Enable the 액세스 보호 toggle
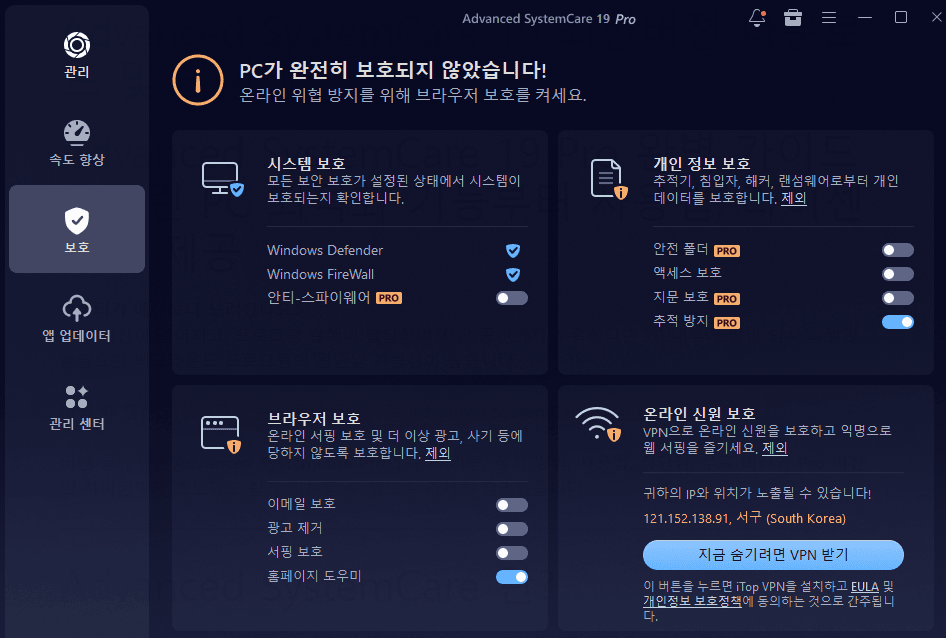 (x=898, y=274)
